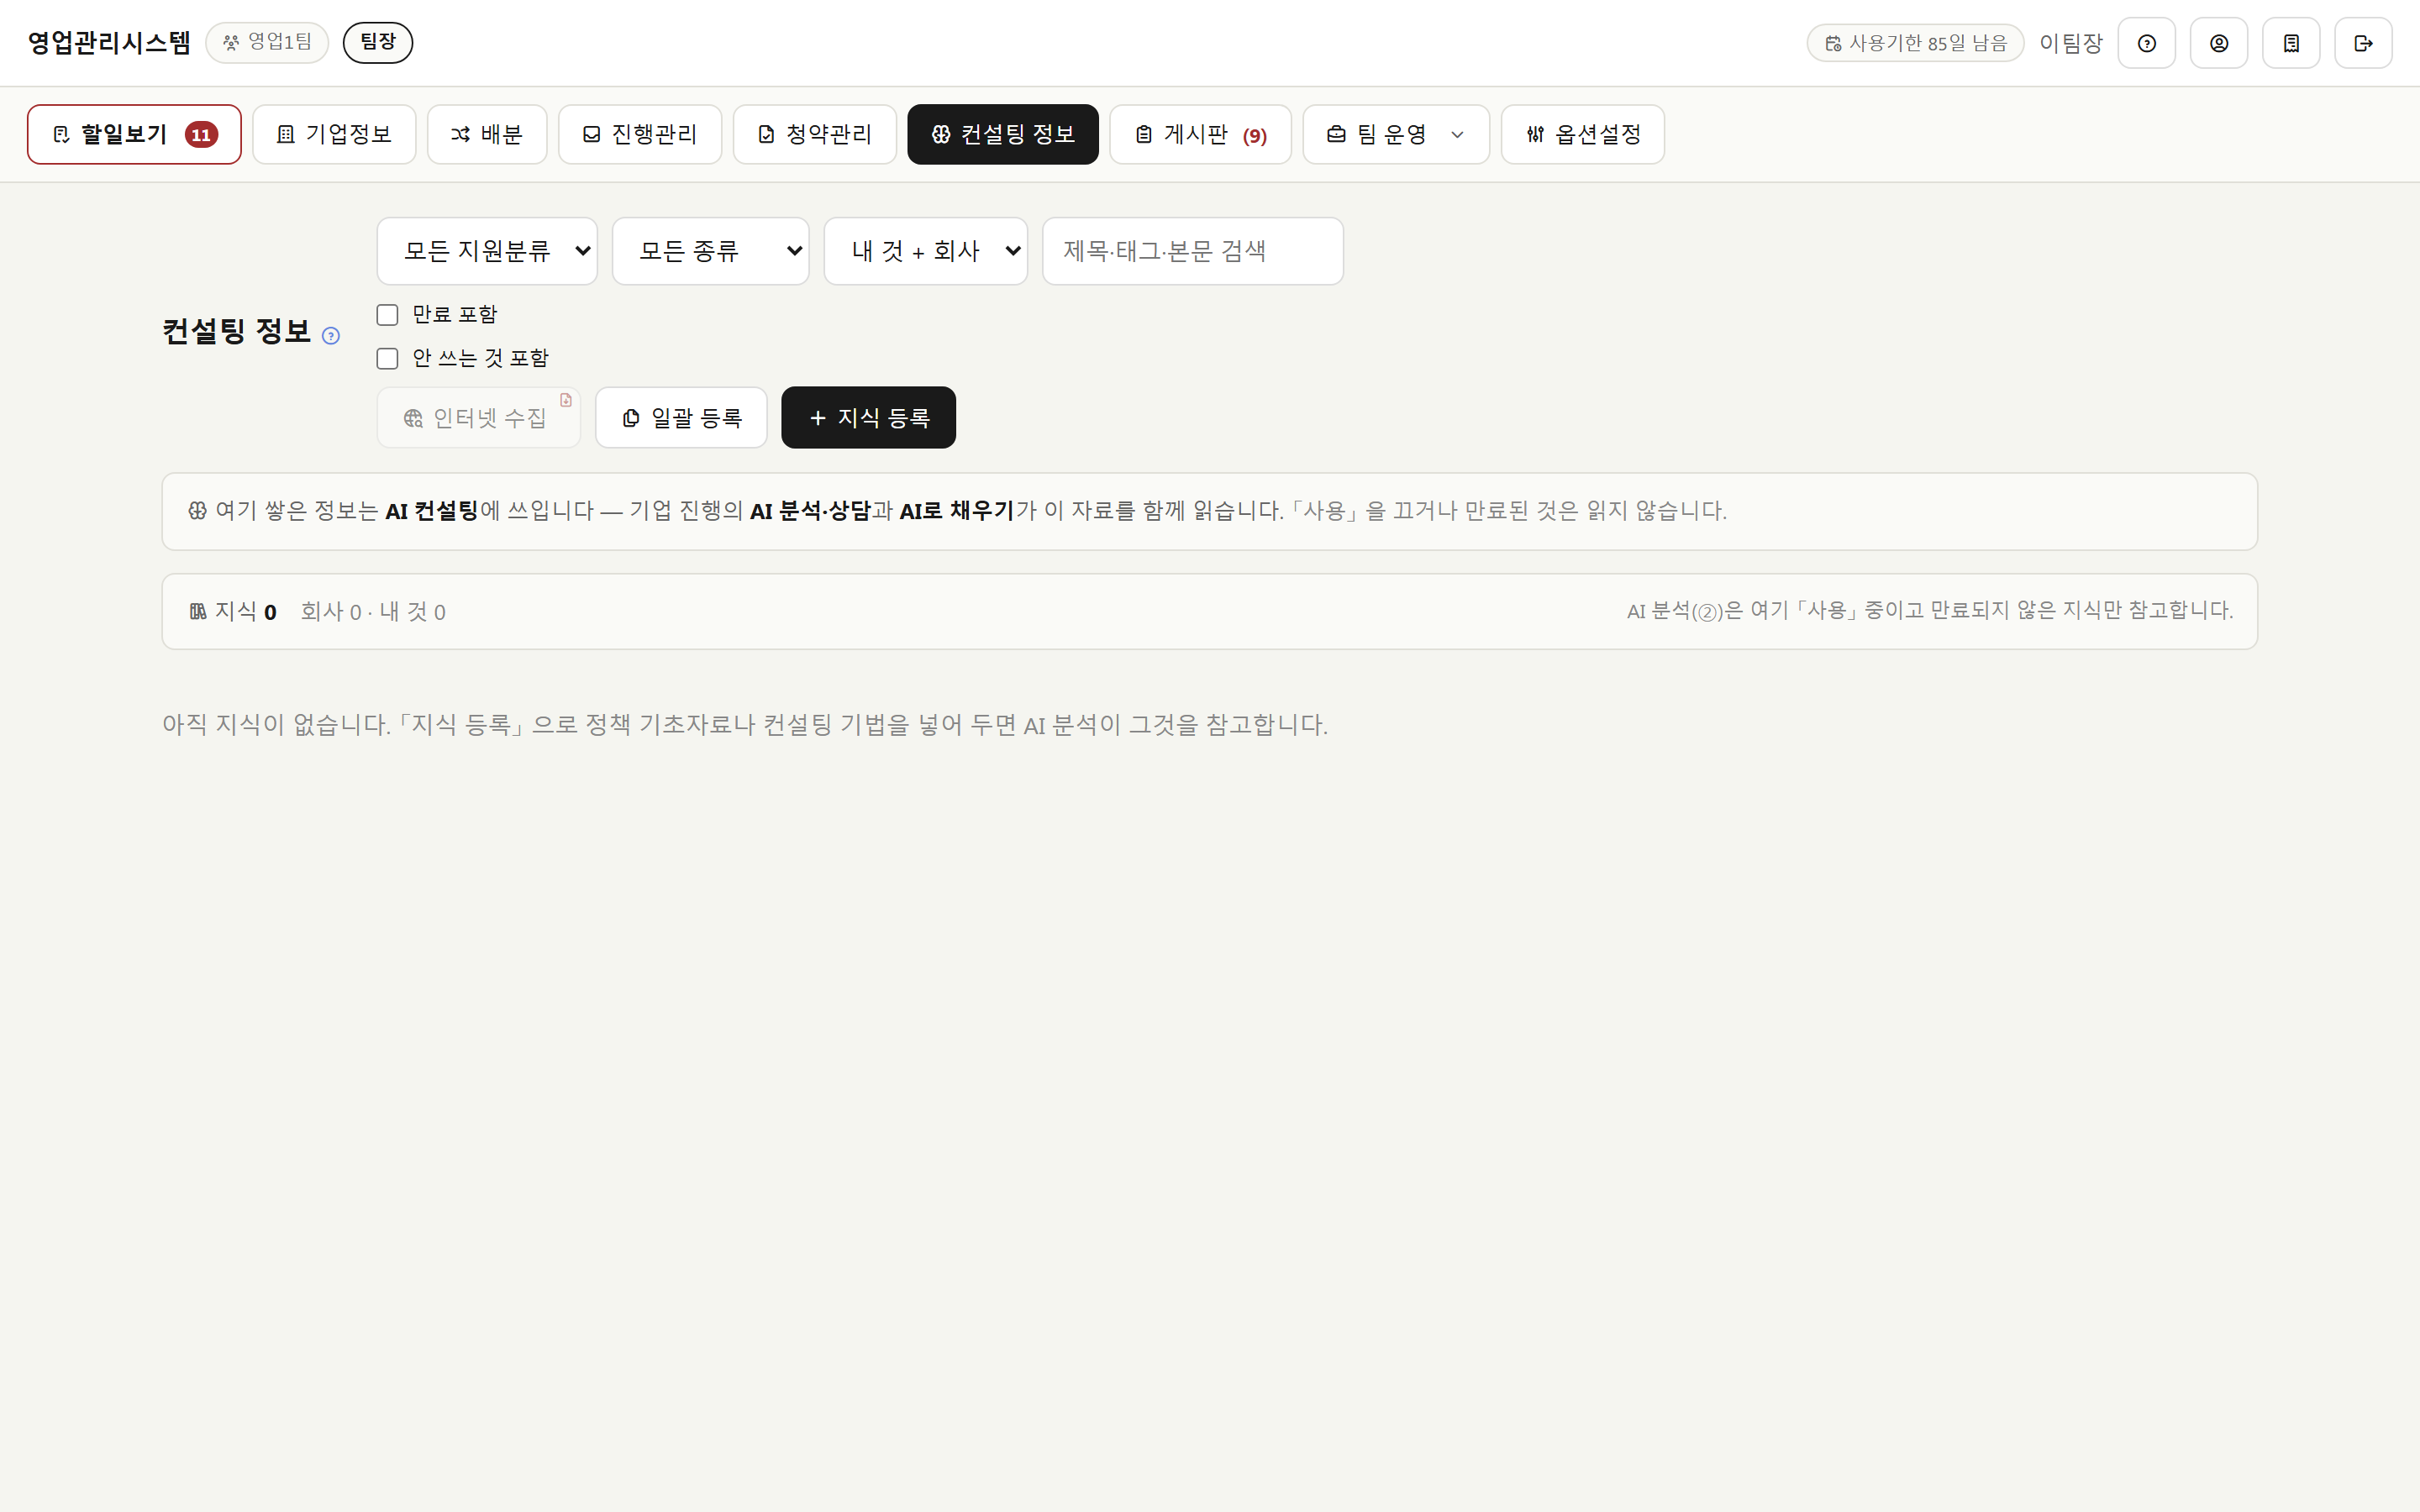
Task: Click the 사용기한 85일 남음 badge
Action: coord(1915,43)
